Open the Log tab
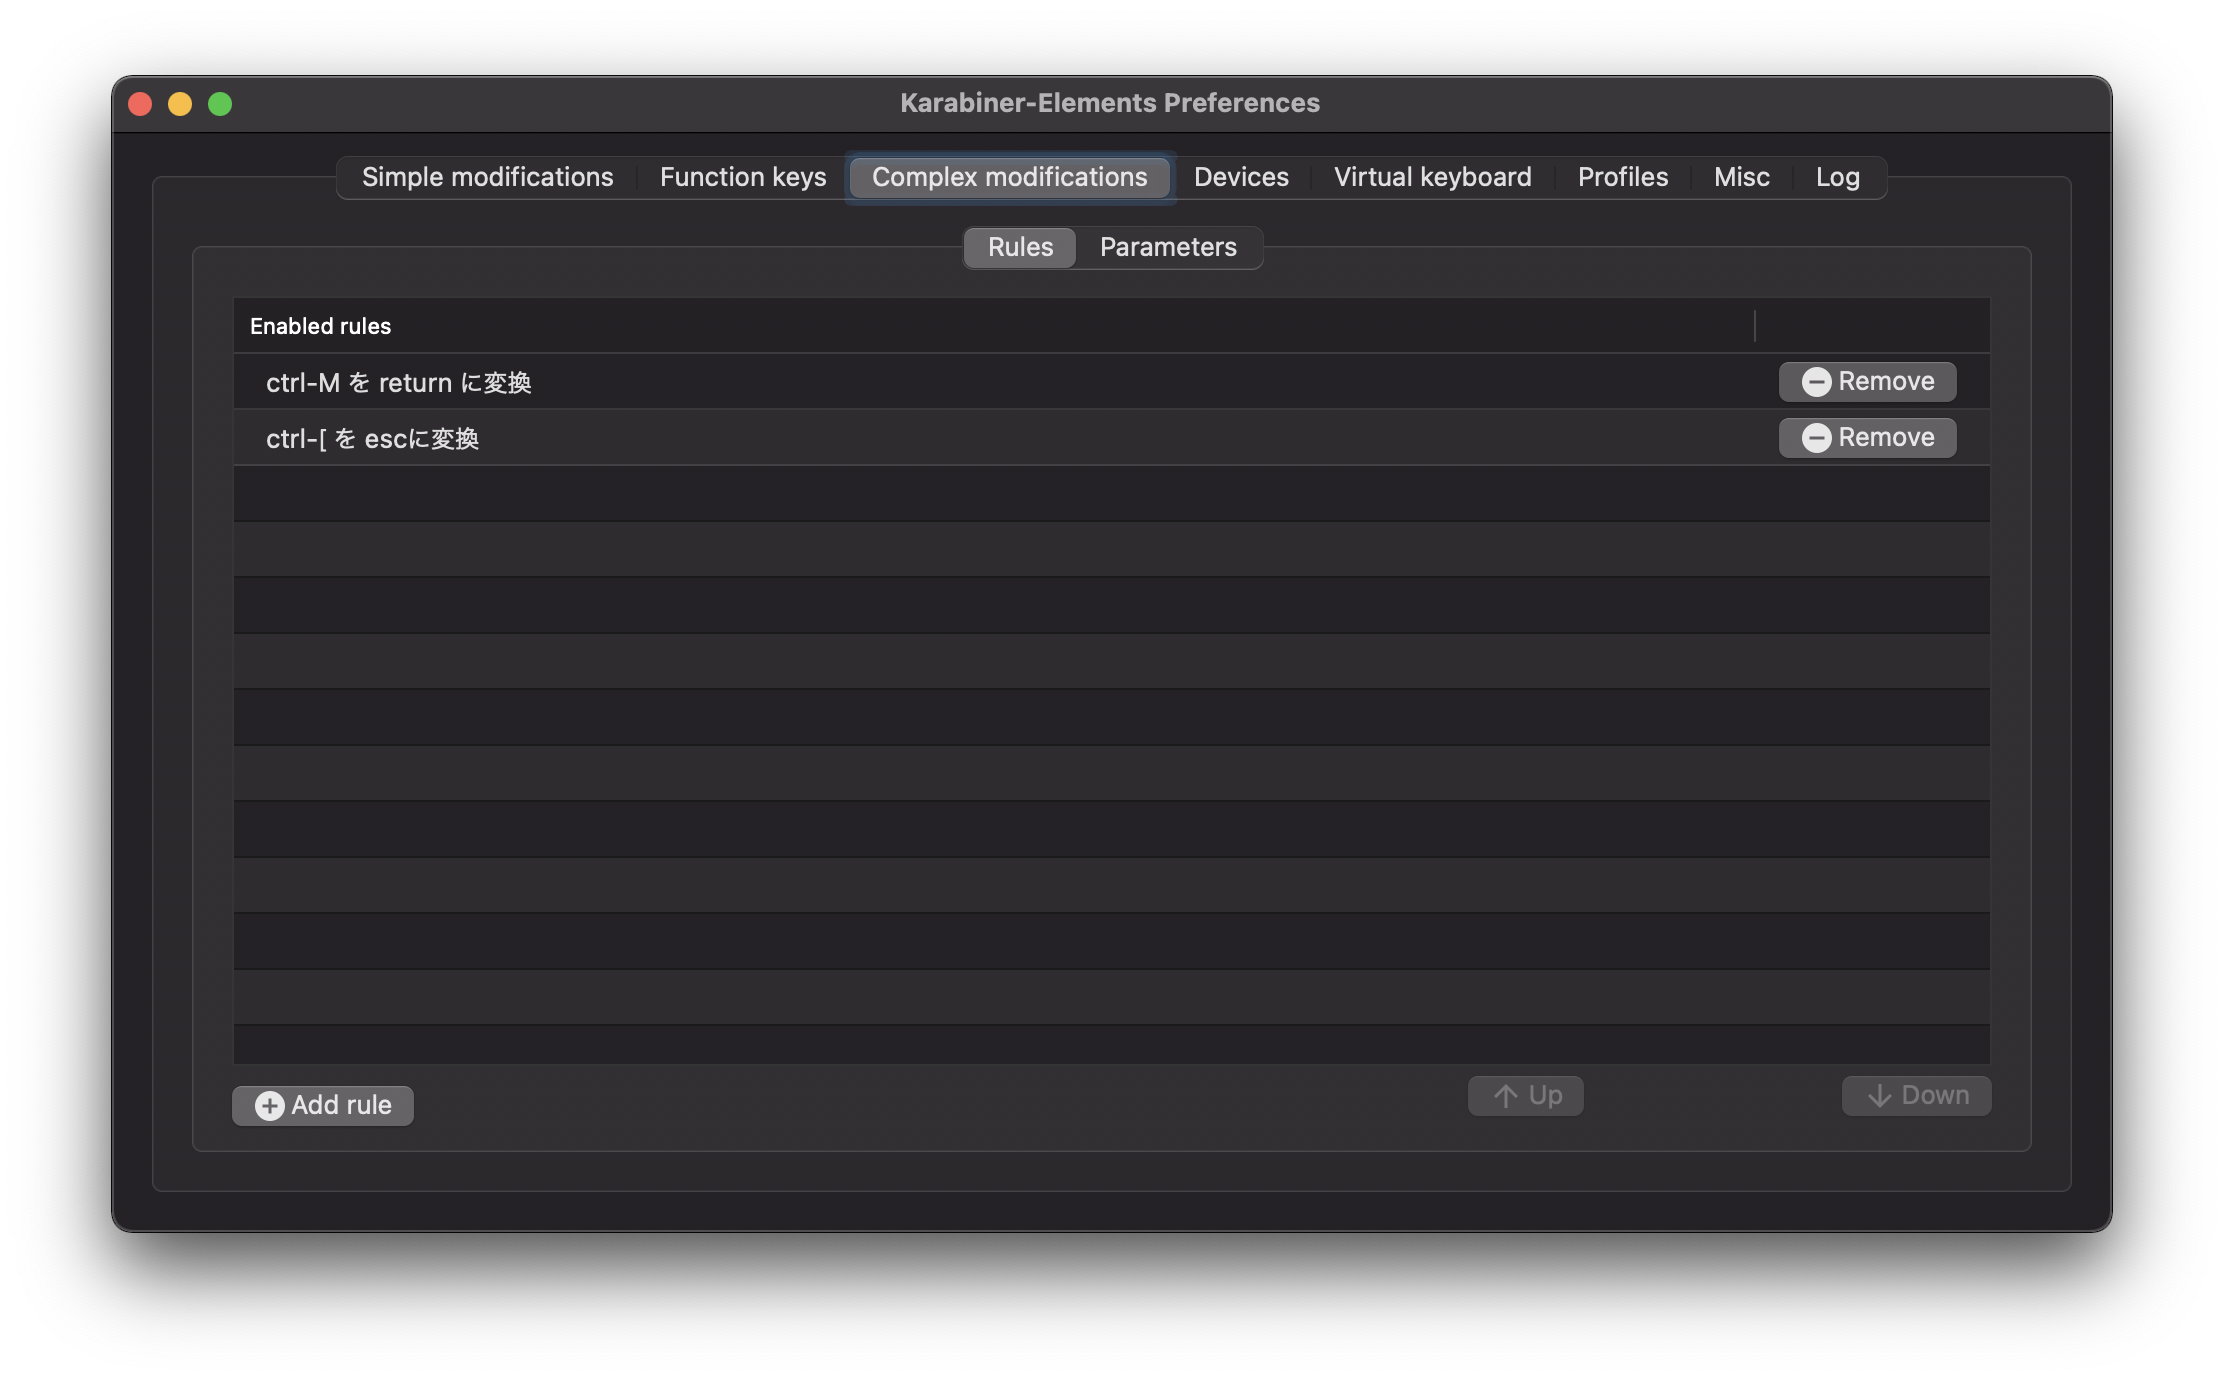 (1837, 177)
